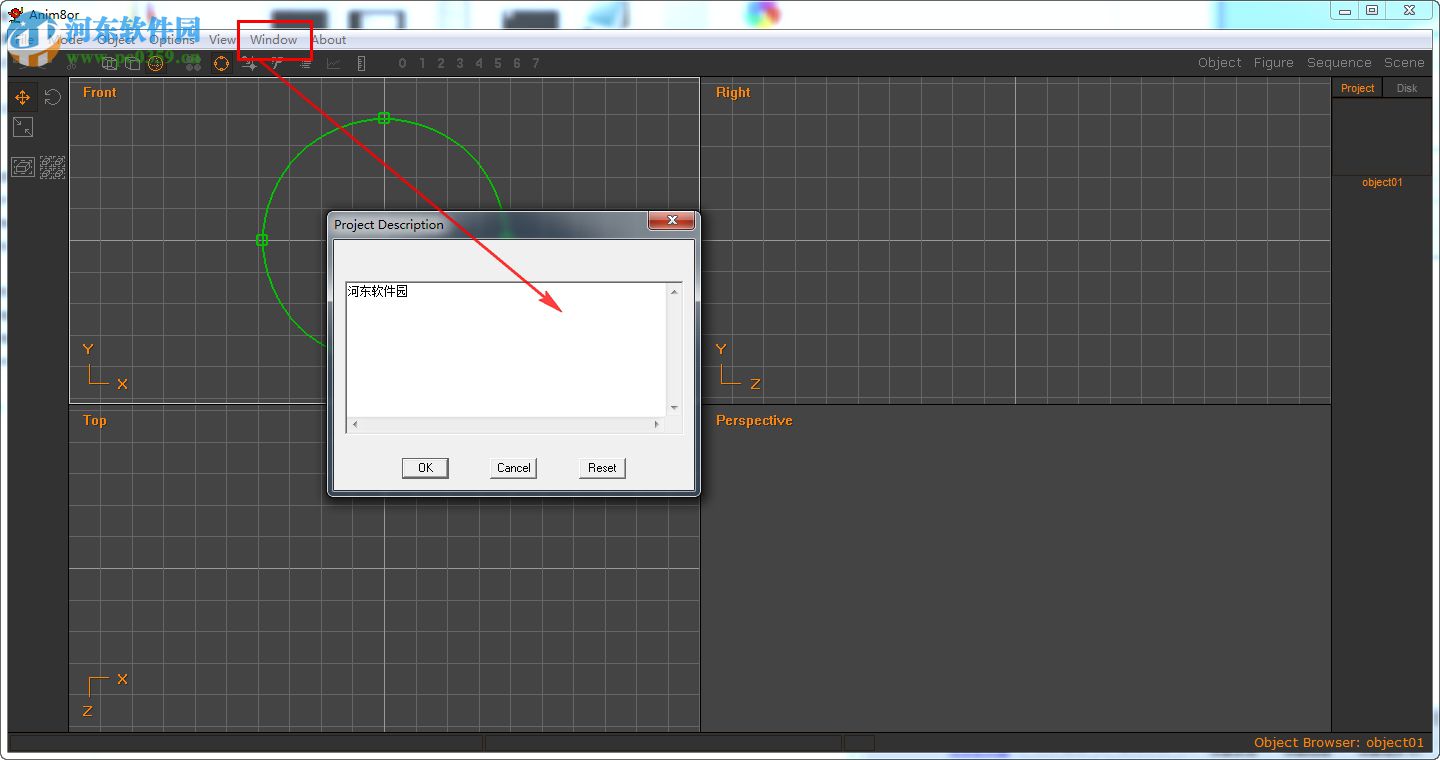Click the object bounding-box select icon
Image resolution: width=1440 pixels, height=760 pixels.
click(23, 166)
